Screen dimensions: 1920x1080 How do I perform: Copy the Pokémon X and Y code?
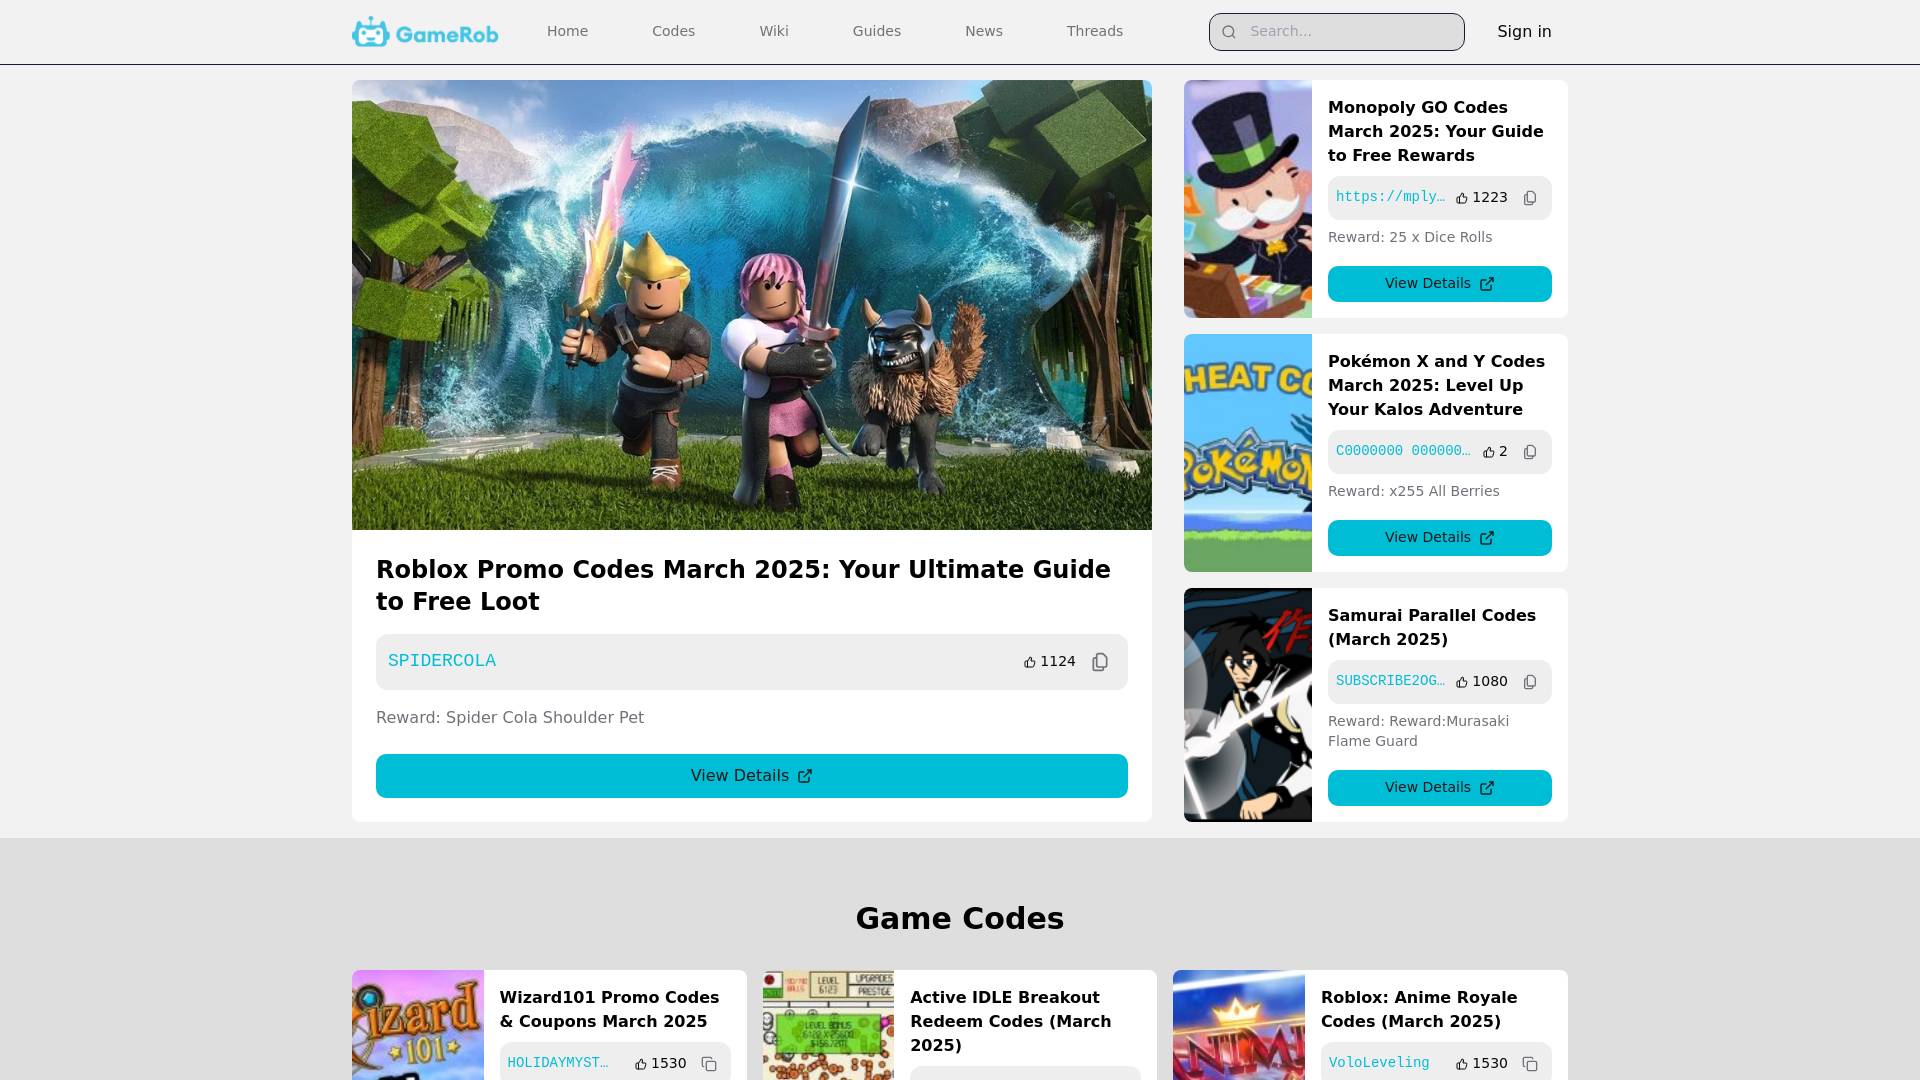point(1530,452)
